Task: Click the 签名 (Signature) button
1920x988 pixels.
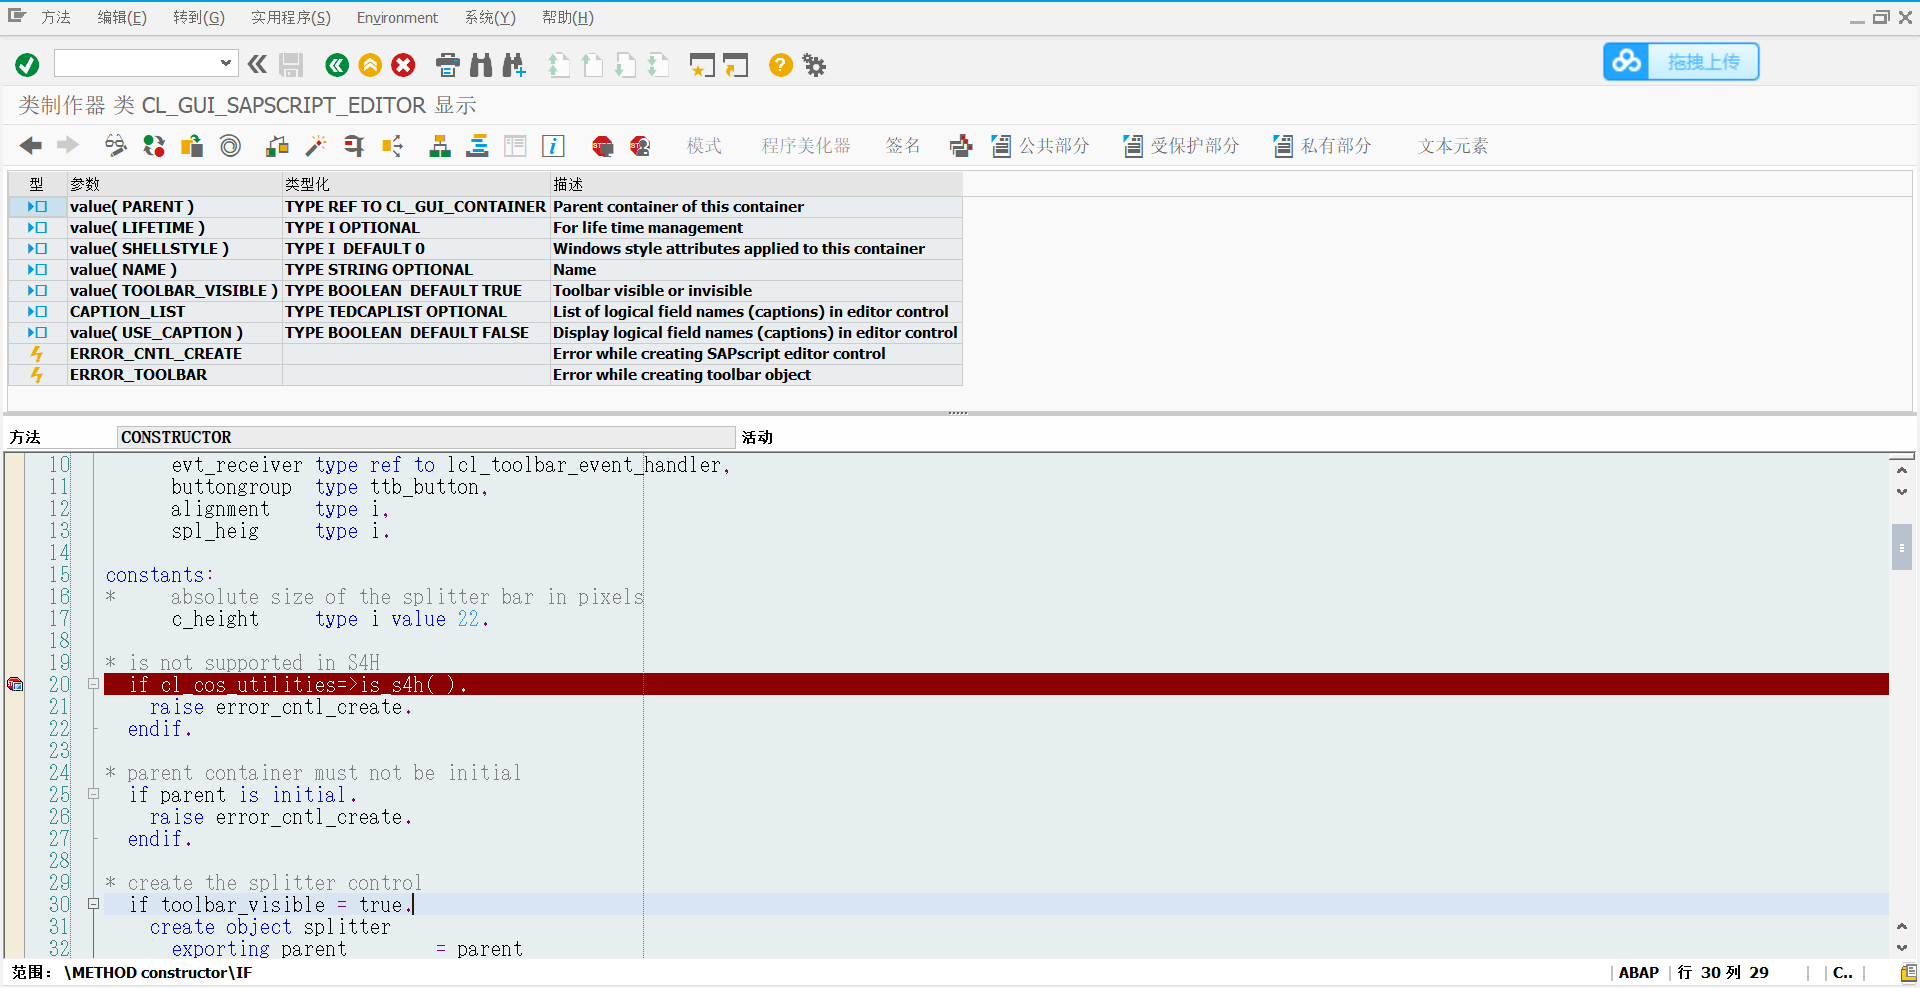Action: (903, 146)
